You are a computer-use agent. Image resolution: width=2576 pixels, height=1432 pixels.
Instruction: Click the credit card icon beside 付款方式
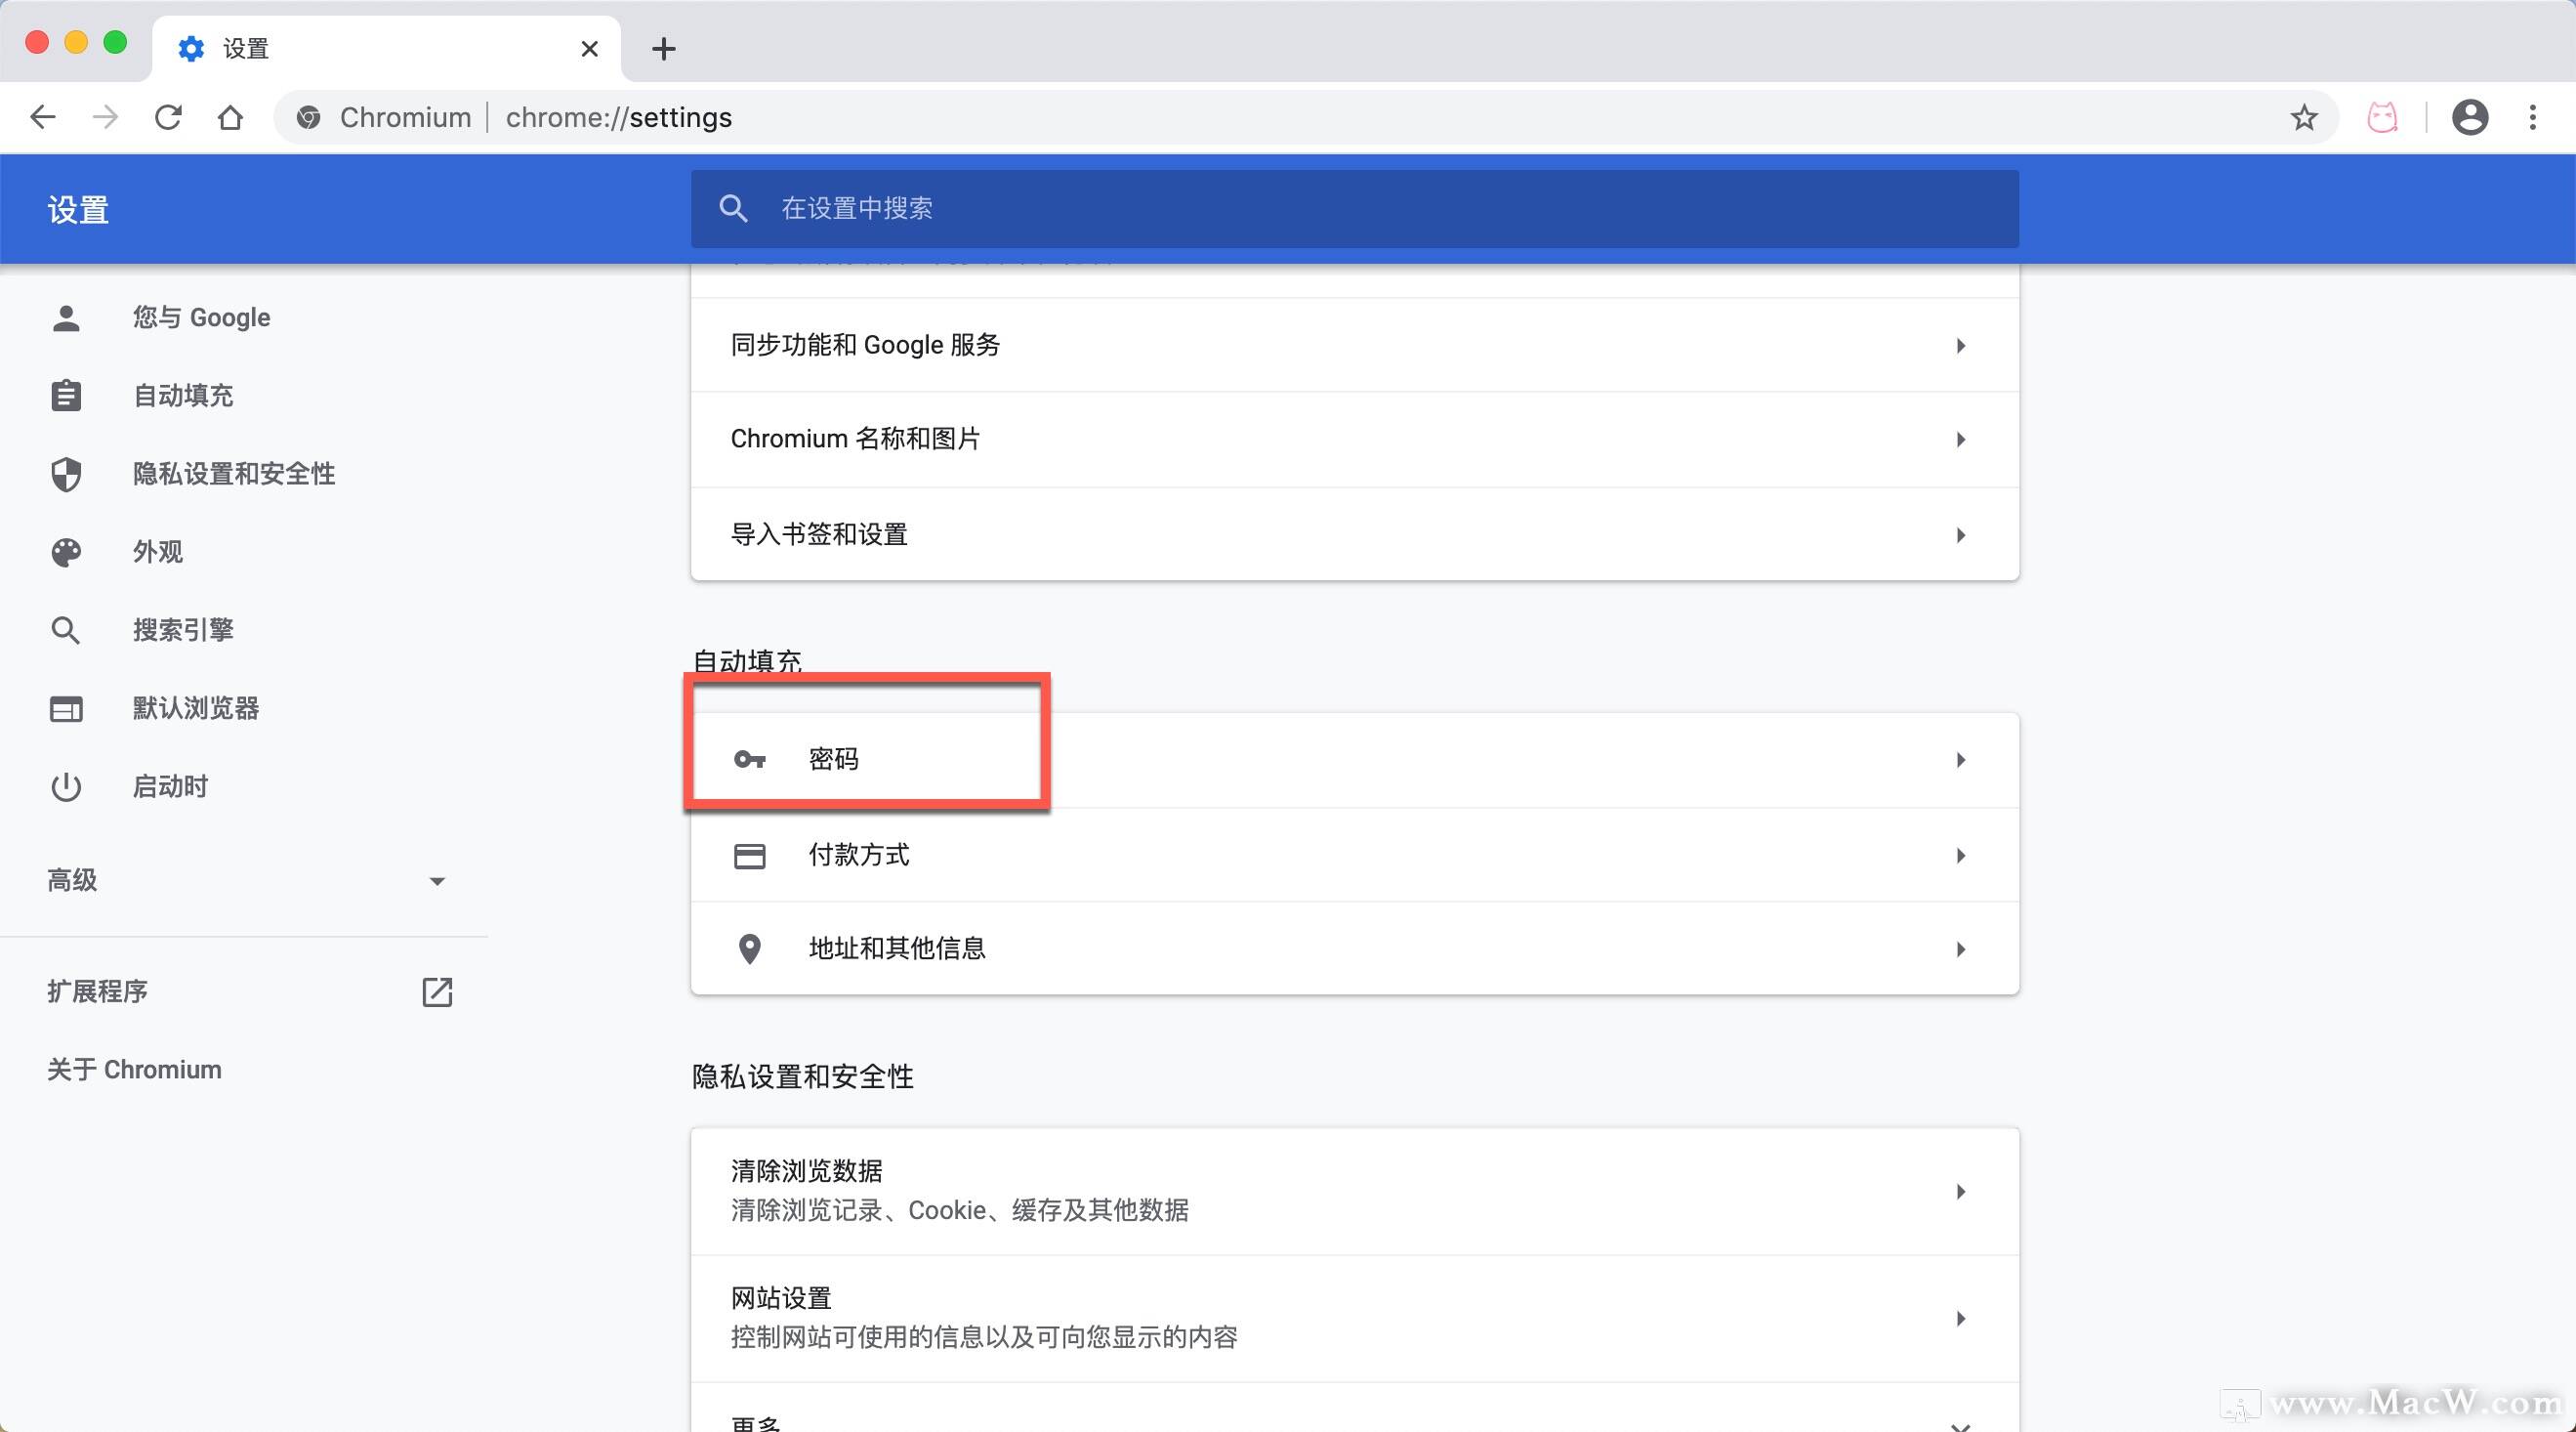(749, 856)
